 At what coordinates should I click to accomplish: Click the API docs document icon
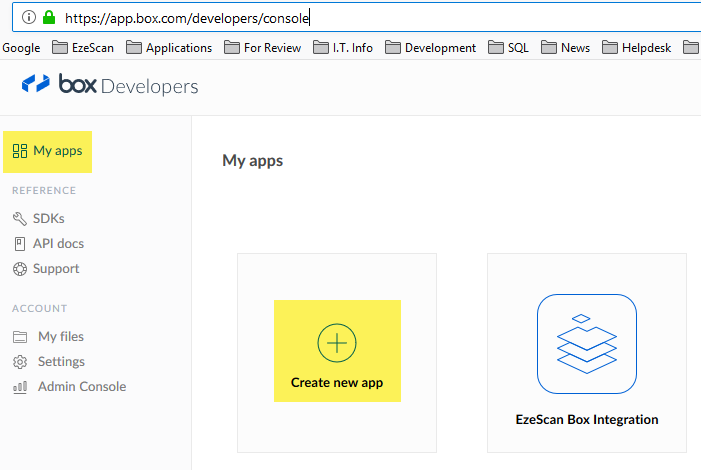click(x=20, y=243)
